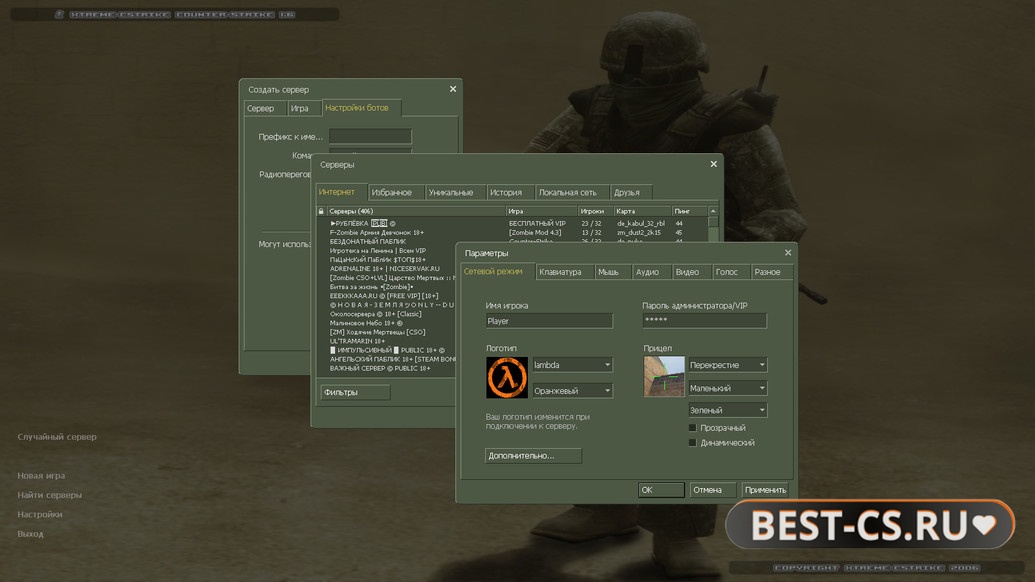Select F-Zombie Армия Девчонок 18+ server
This screenshot has width=1035, height=582.
[512, 232]
